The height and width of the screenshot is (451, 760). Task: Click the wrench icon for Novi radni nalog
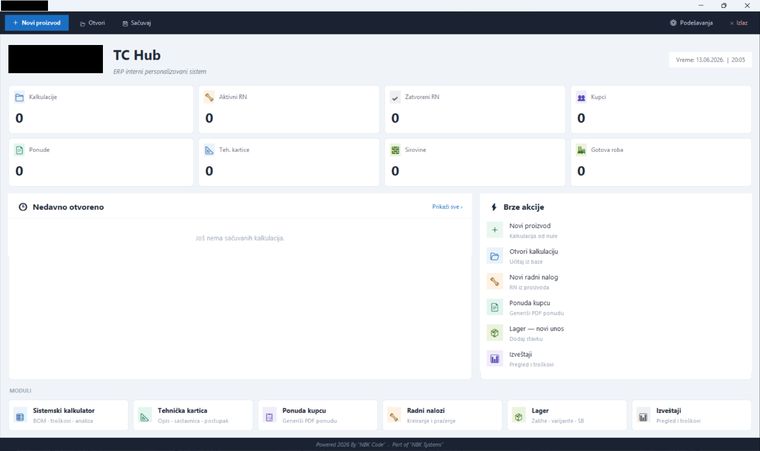495,281
